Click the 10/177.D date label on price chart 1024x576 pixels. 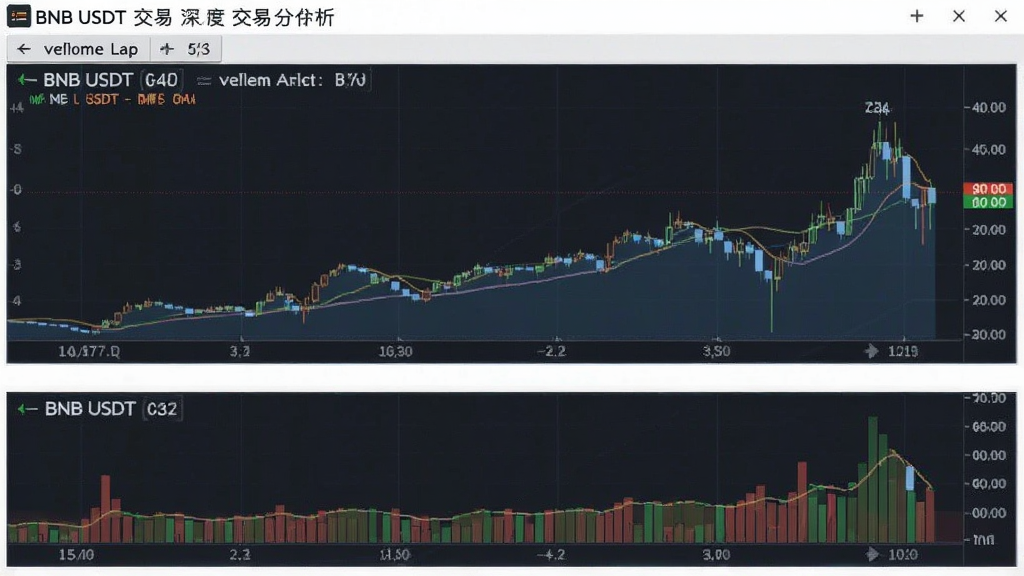(89, 351)
